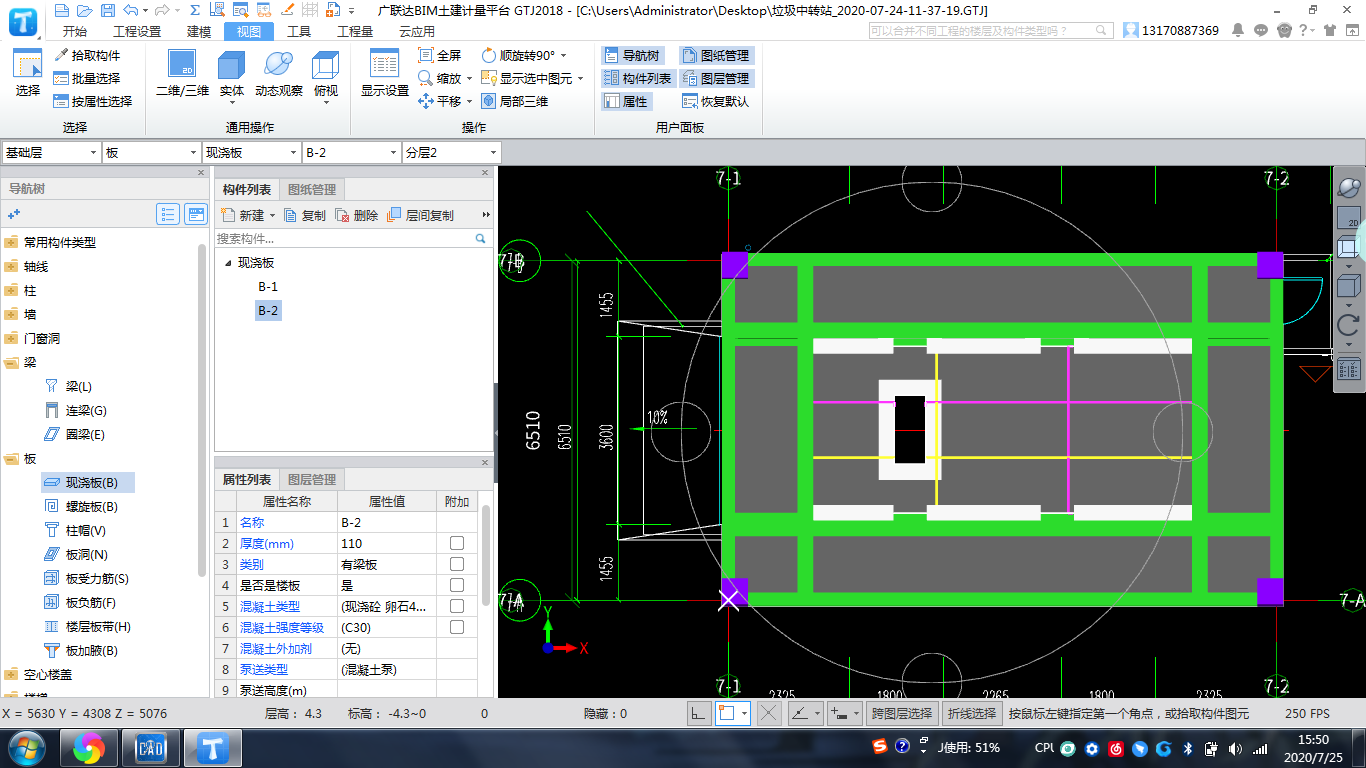Select B-1 in component list

click(268, 287)
